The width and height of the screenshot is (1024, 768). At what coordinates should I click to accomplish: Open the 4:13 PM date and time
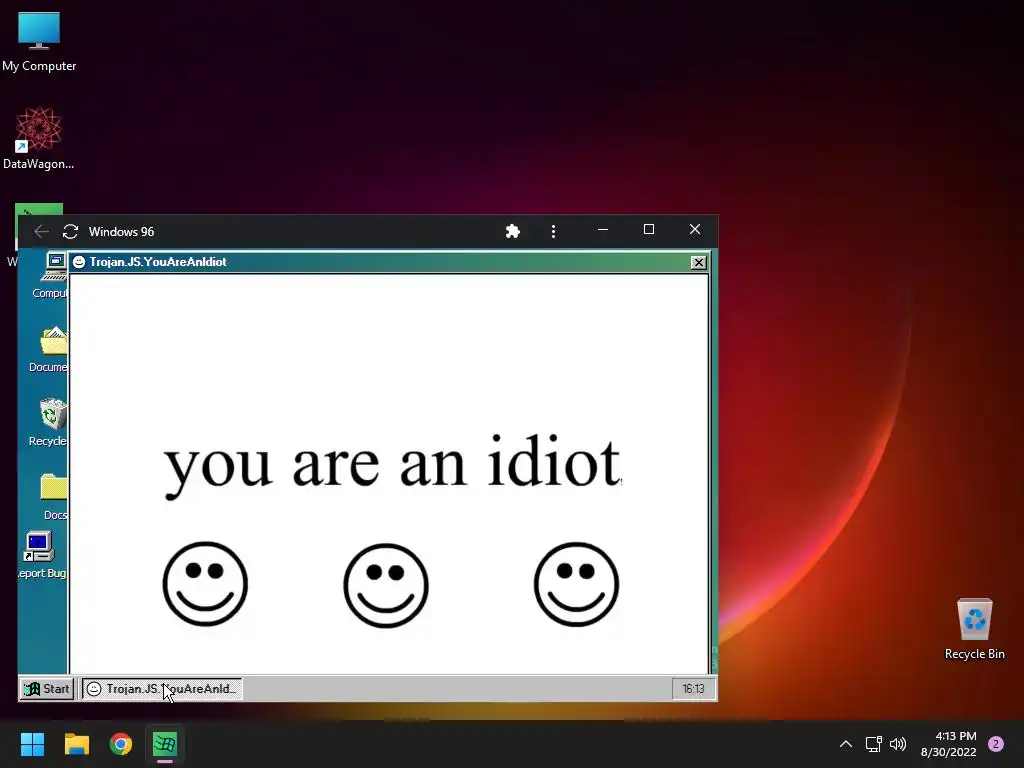[x=948, y=744]
